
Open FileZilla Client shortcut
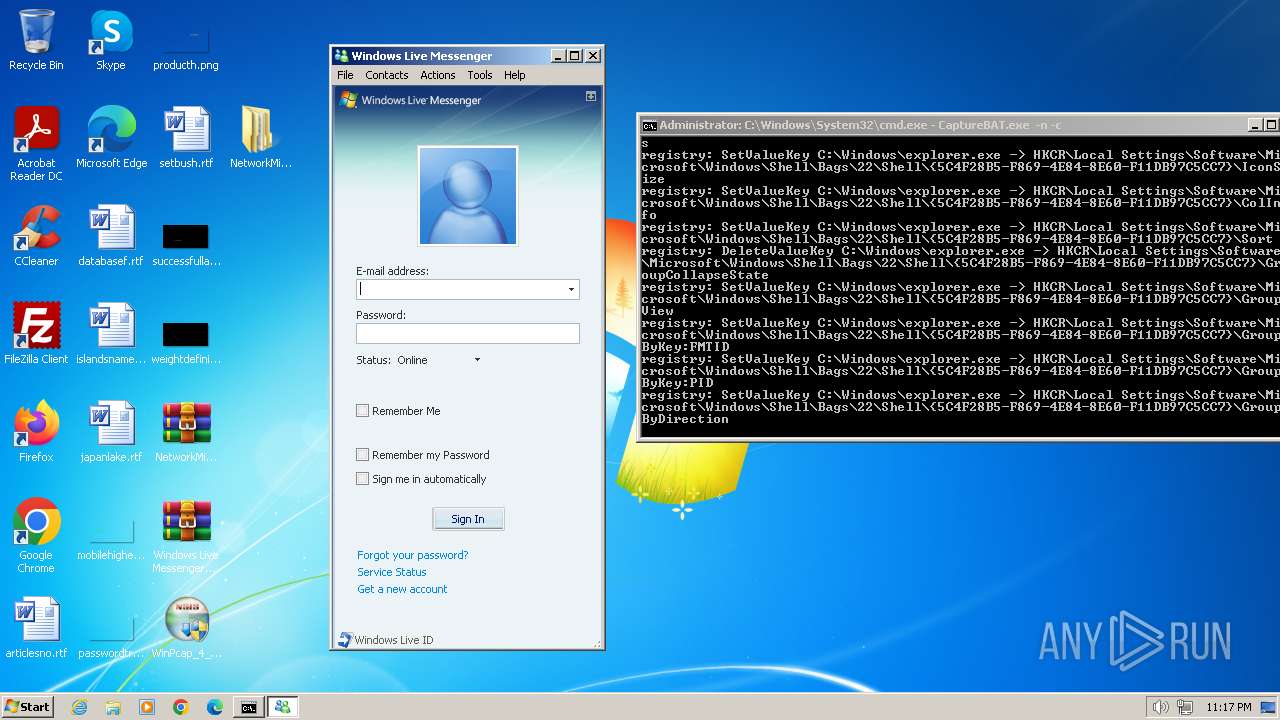(36, 334)
